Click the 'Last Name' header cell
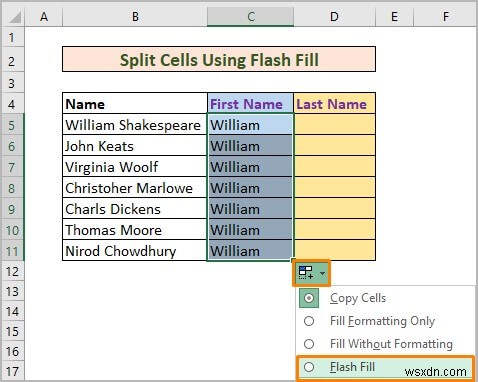This screenshot has width=478, height=382. pyautogui.click(x=335, y=104)
